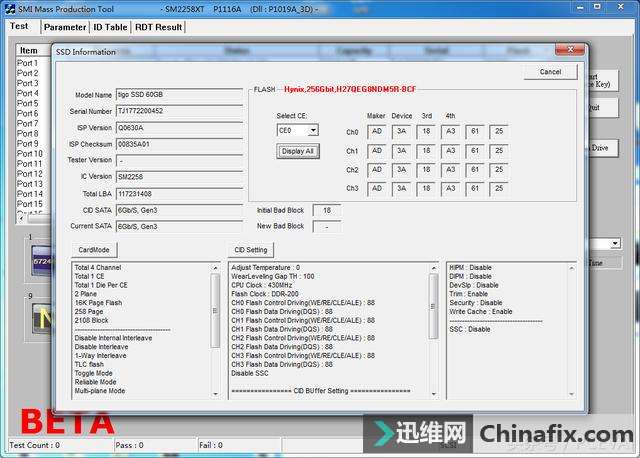Click the Tester Version field

pyautogui.click(x=179, y=160)
